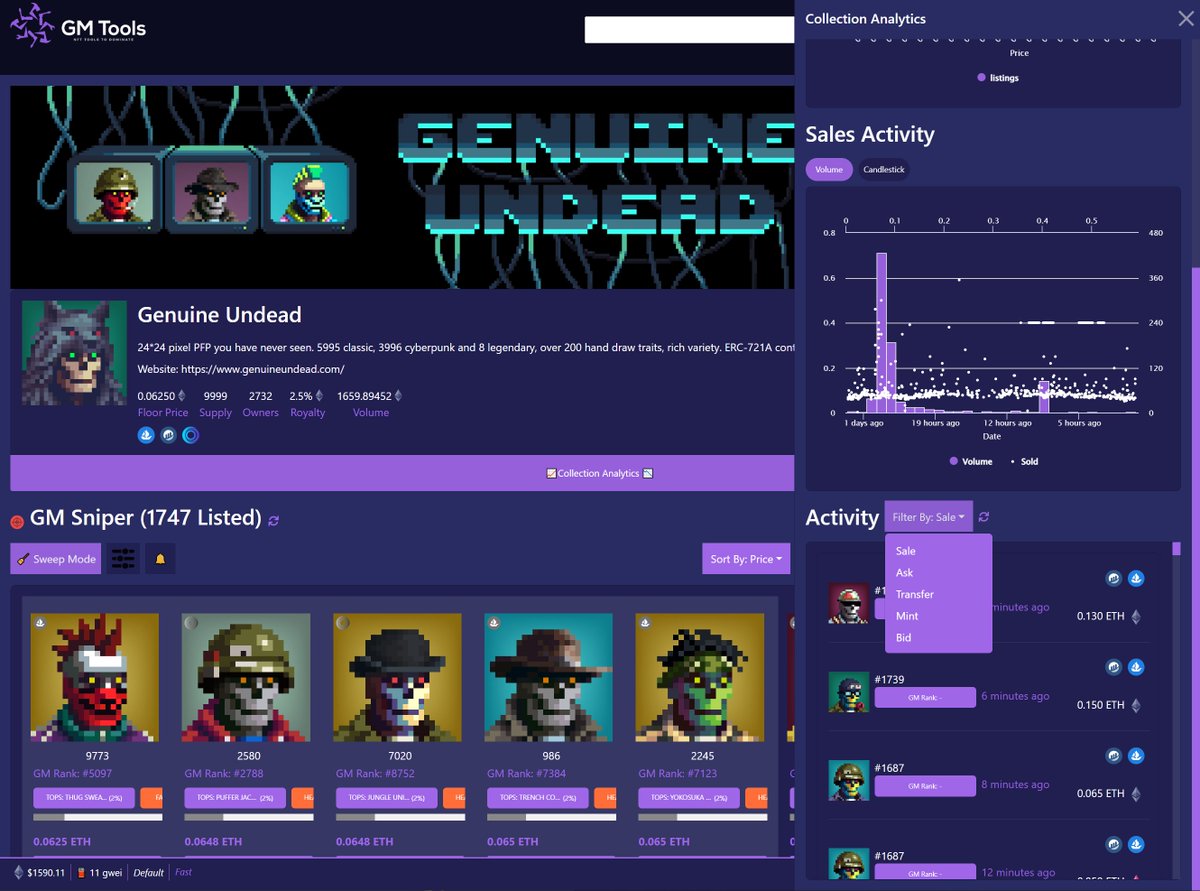Click the ETH symbol beside 0.150 ETH

coord(1135,705)
